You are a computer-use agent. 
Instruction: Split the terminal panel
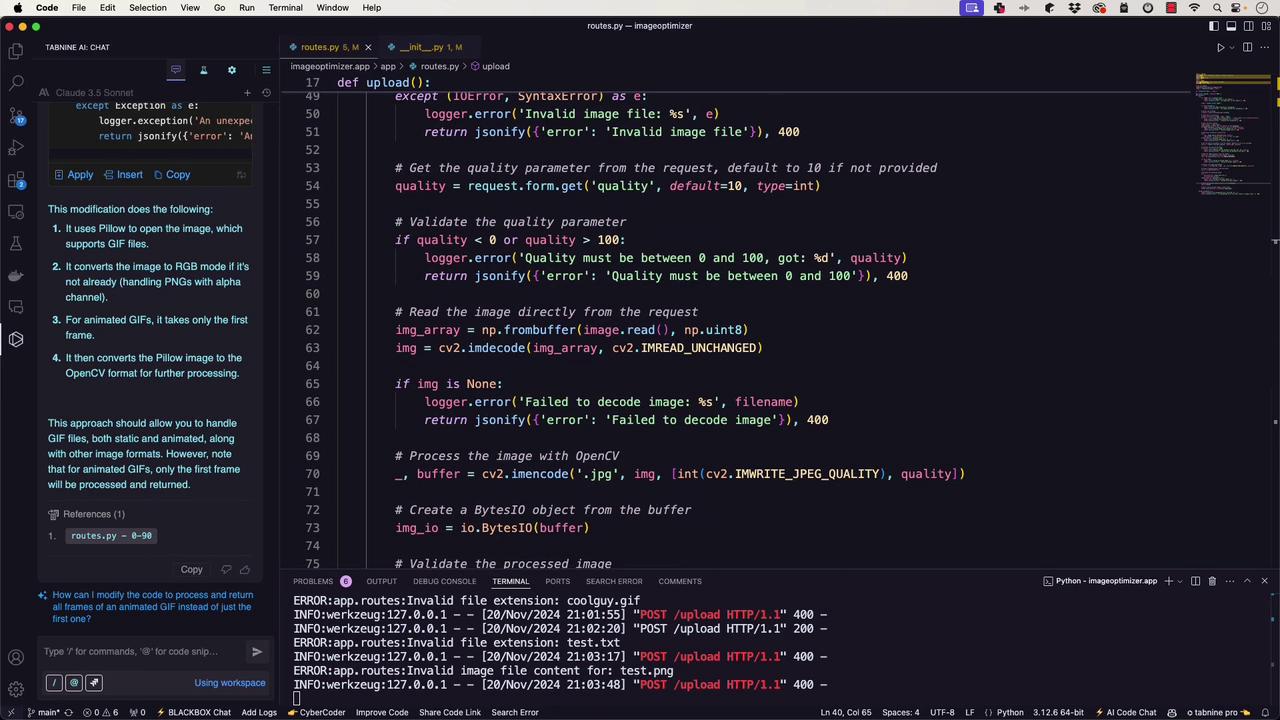[x=1195, y=581]
